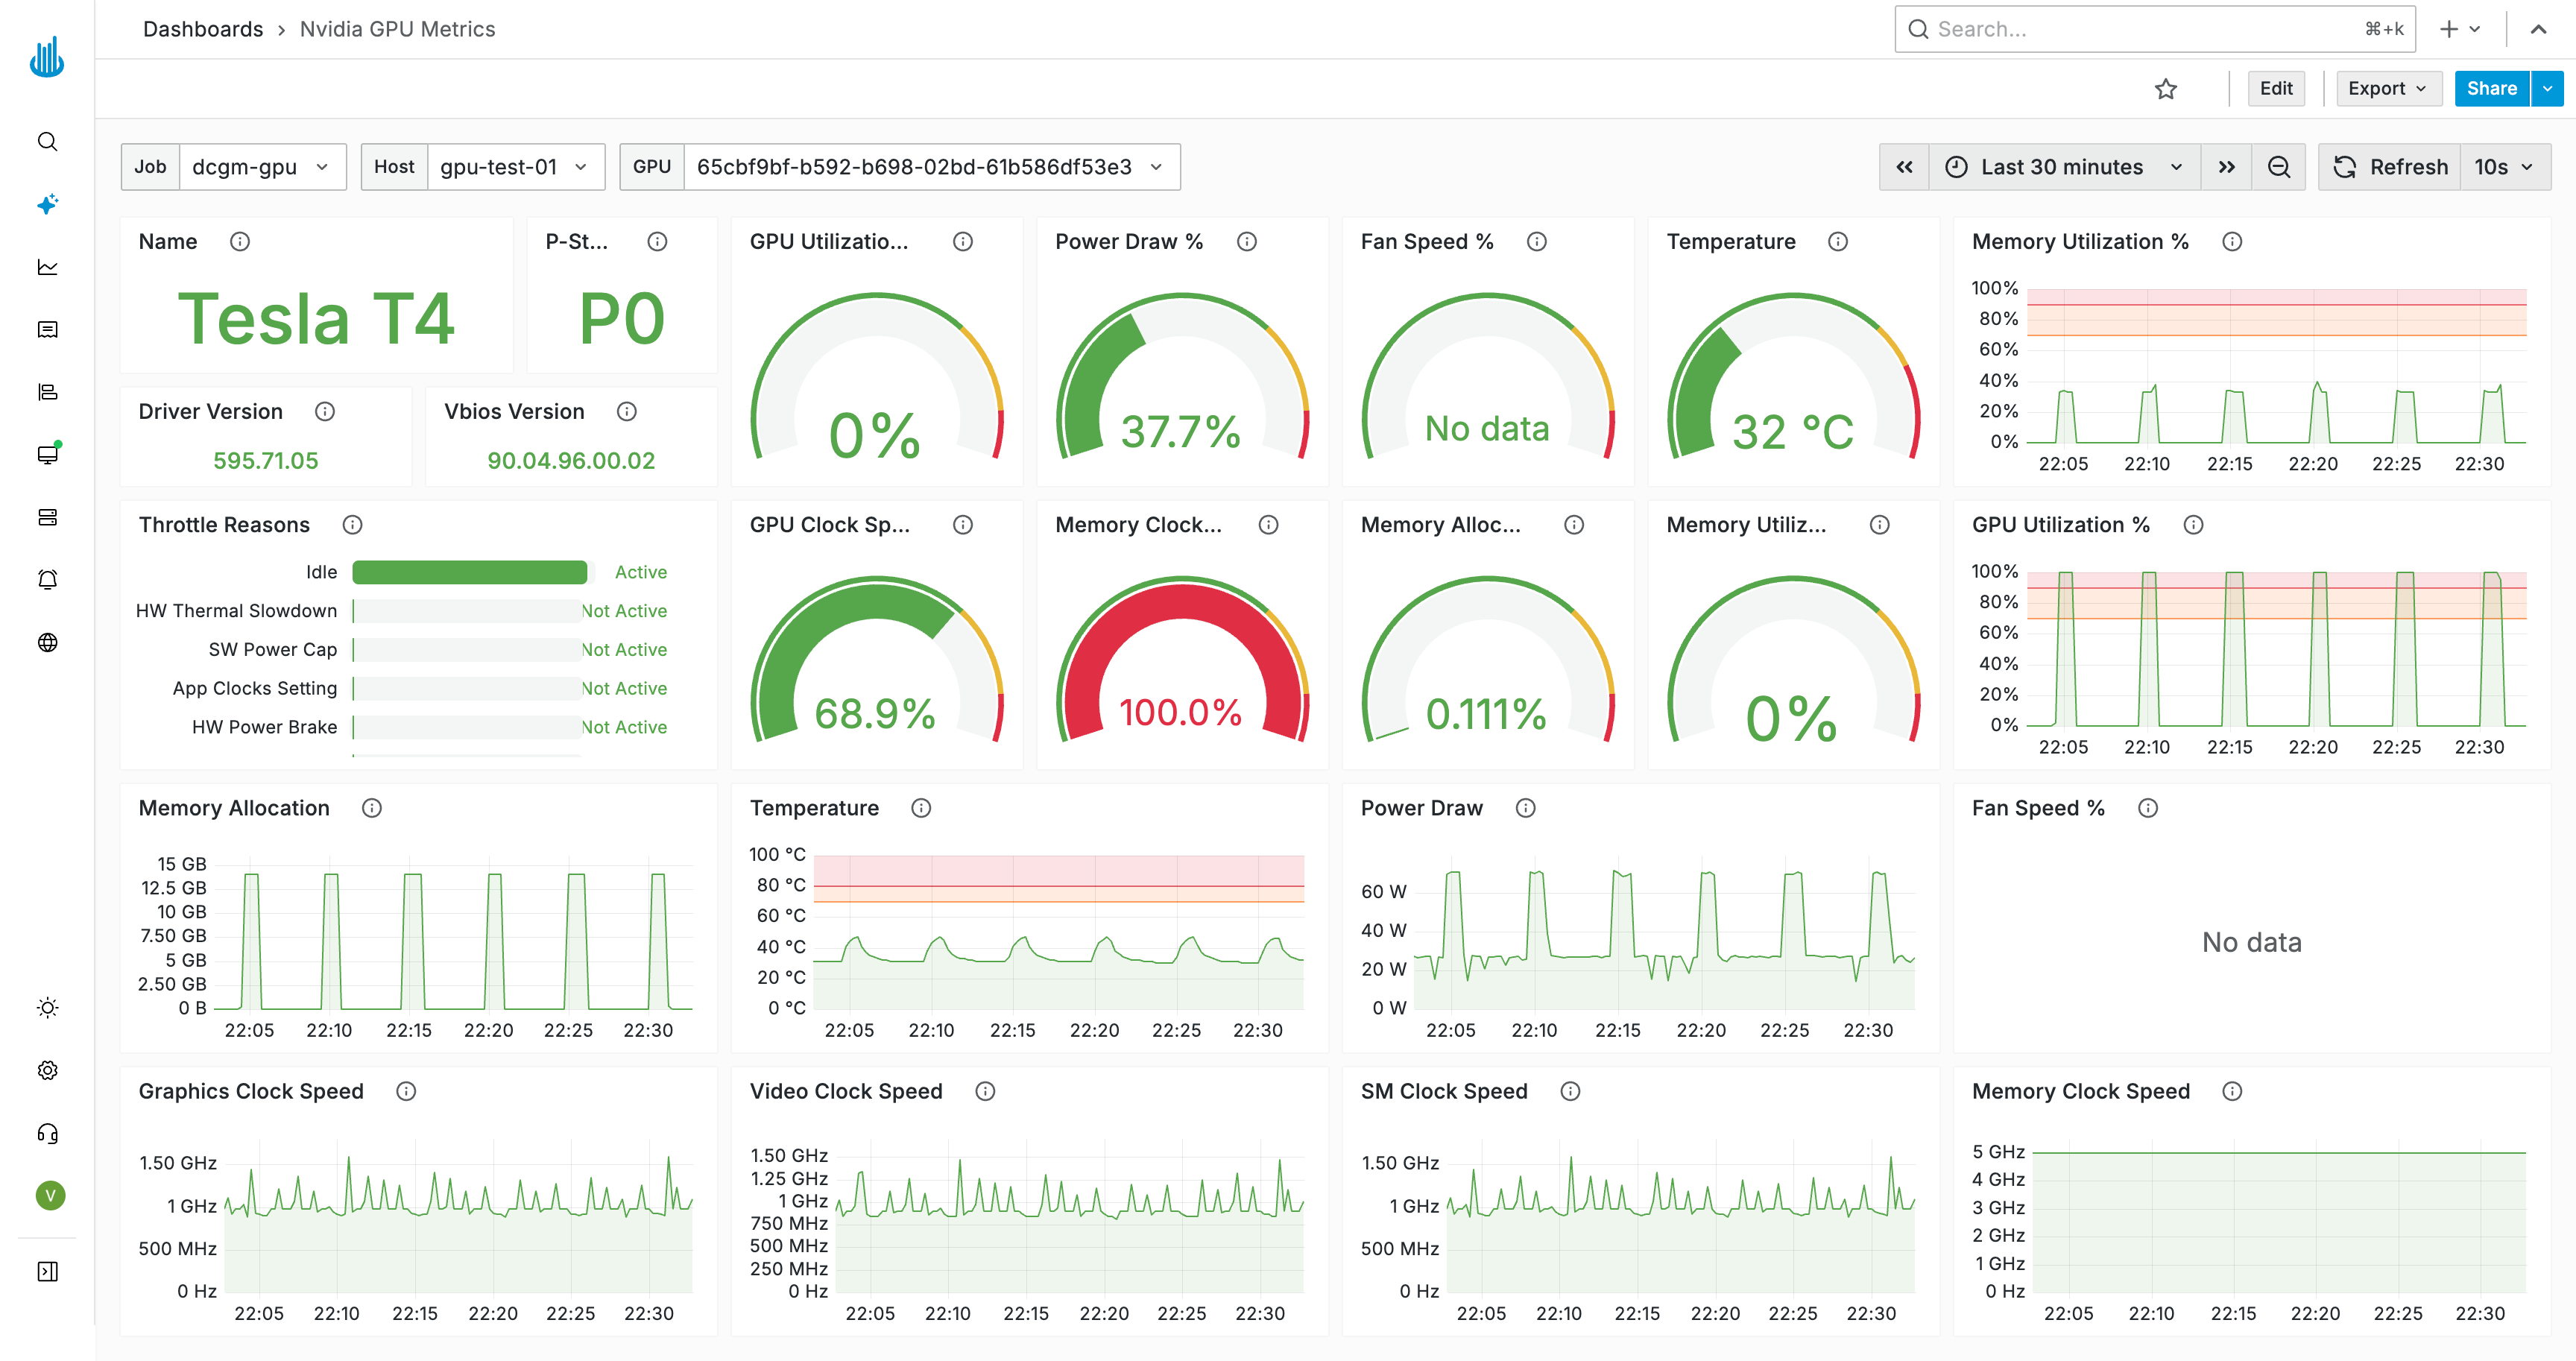Open the Job dropdown showing dcgm-gpu
Viewport: 2576px width, 1361px height.
[262, 167]
